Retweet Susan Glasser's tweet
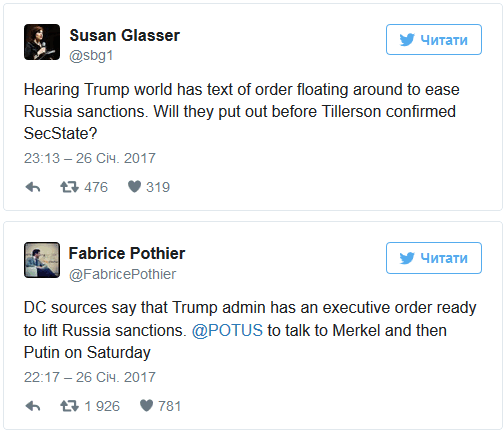504x432 pixels. [x=69, y=187]
